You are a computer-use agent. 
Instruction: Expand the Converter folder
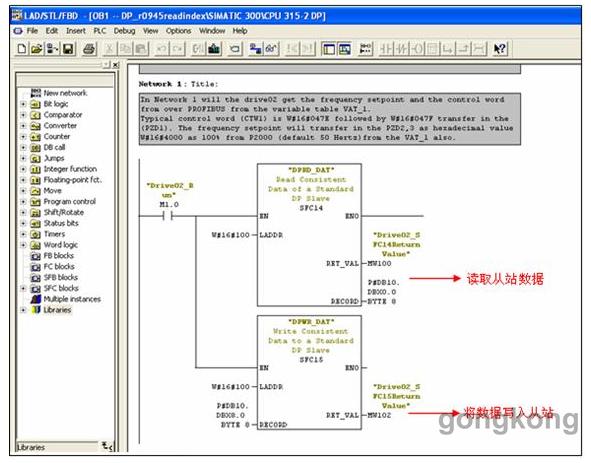tap(23, 126)
